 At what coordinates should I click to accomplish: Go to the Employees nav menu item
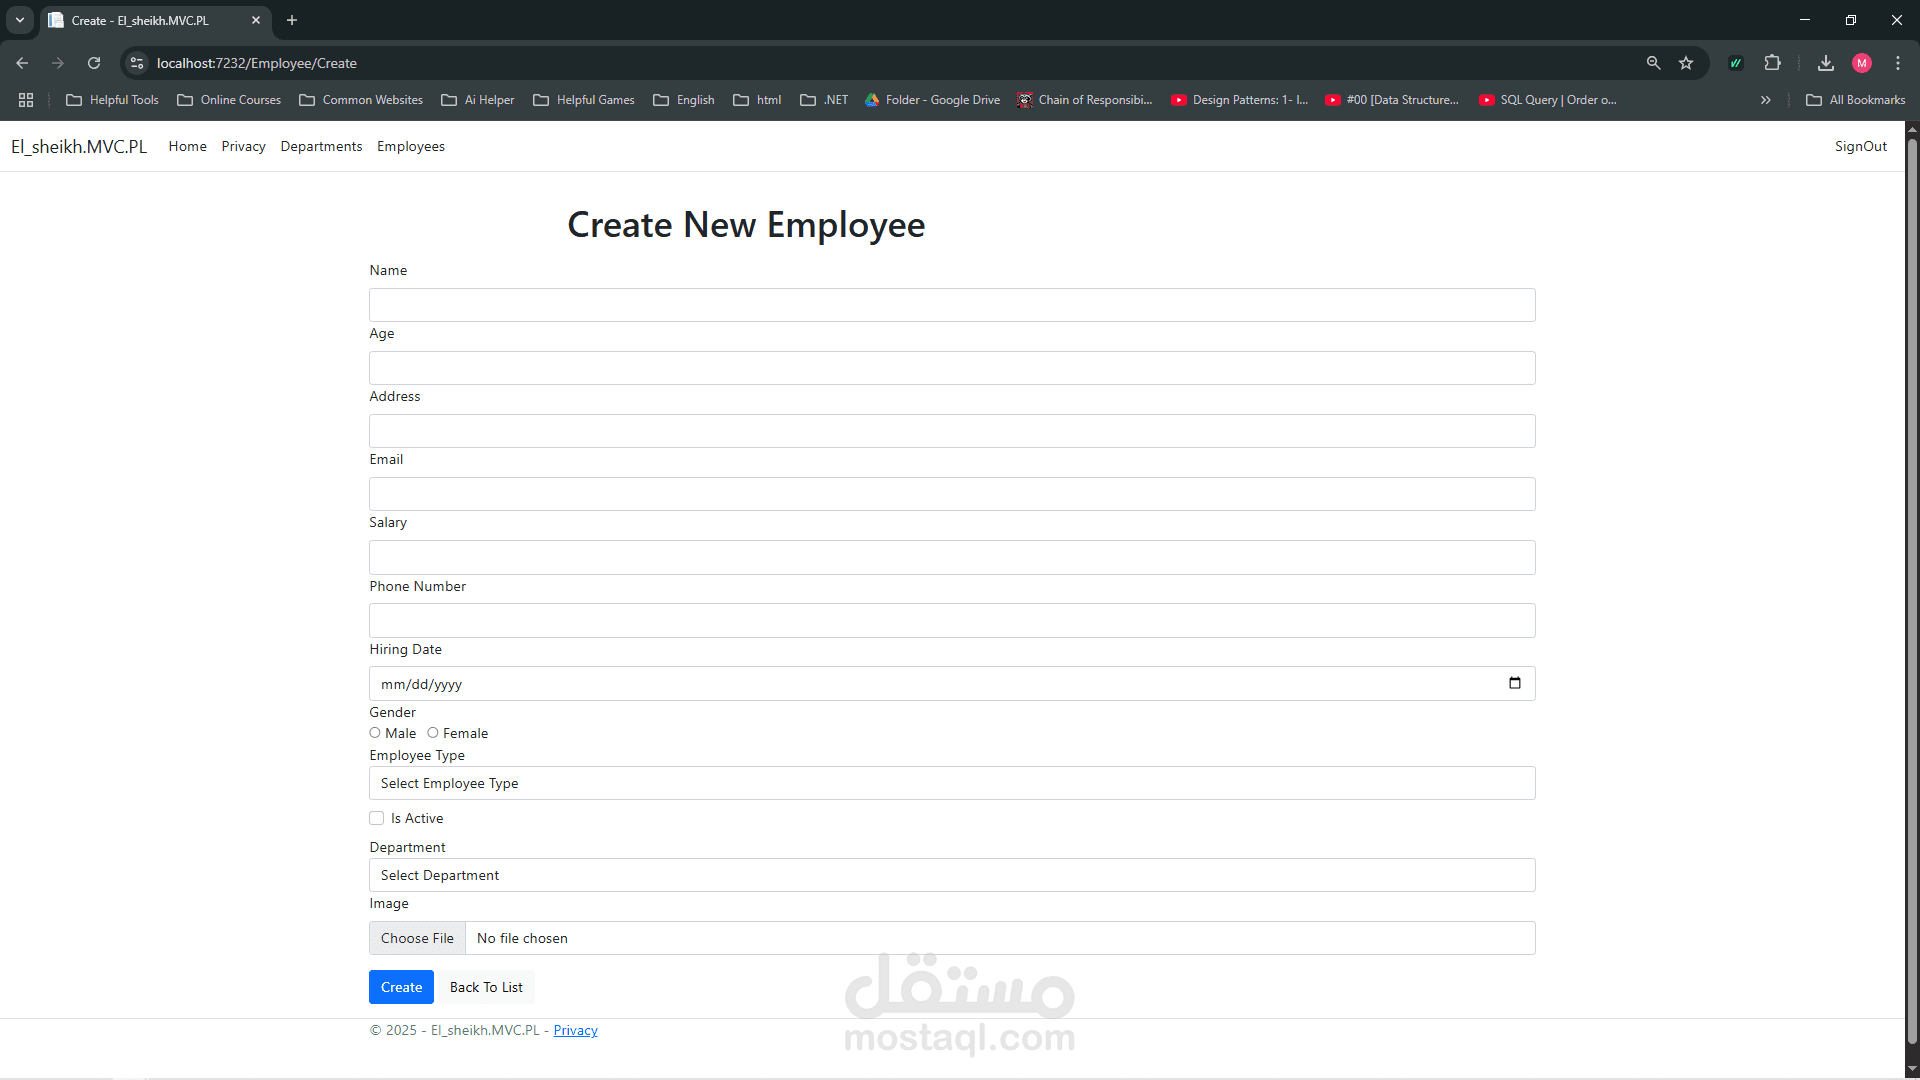[x=410, y=146]
